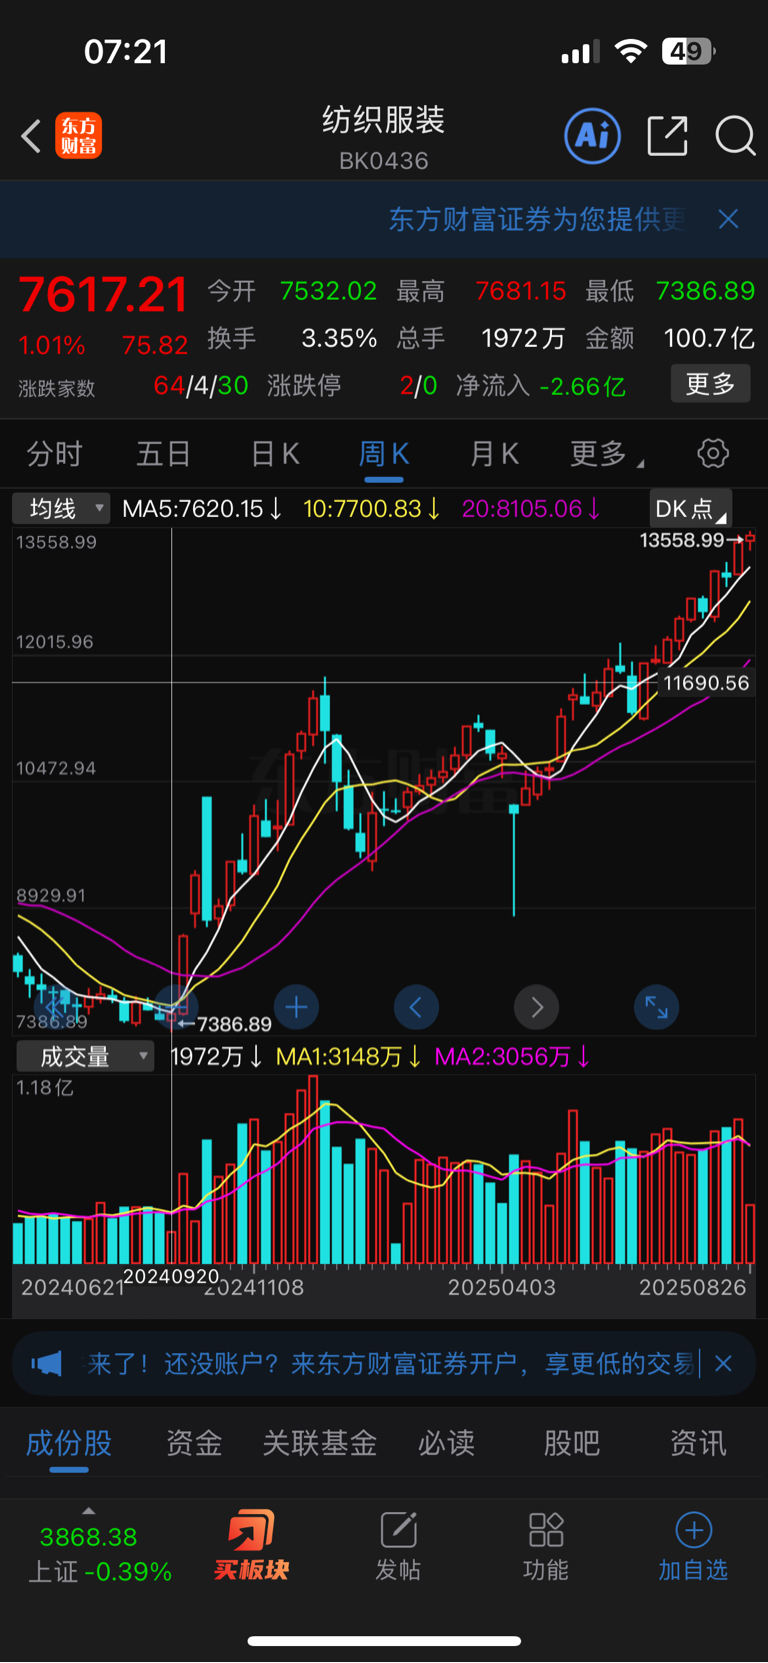Image resolution: width=768 pixels, height=1663 pixels.
Task: Tap 加自选 add to watchlist
Action: [x=693, y=1547]
